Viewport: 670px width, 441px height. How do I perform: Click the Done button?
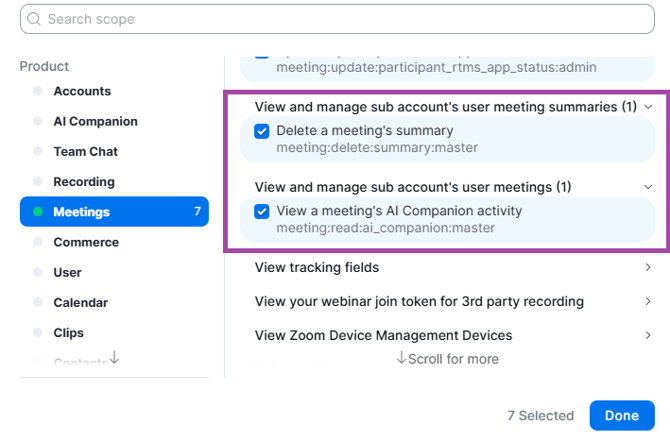(x=621, y=415)
